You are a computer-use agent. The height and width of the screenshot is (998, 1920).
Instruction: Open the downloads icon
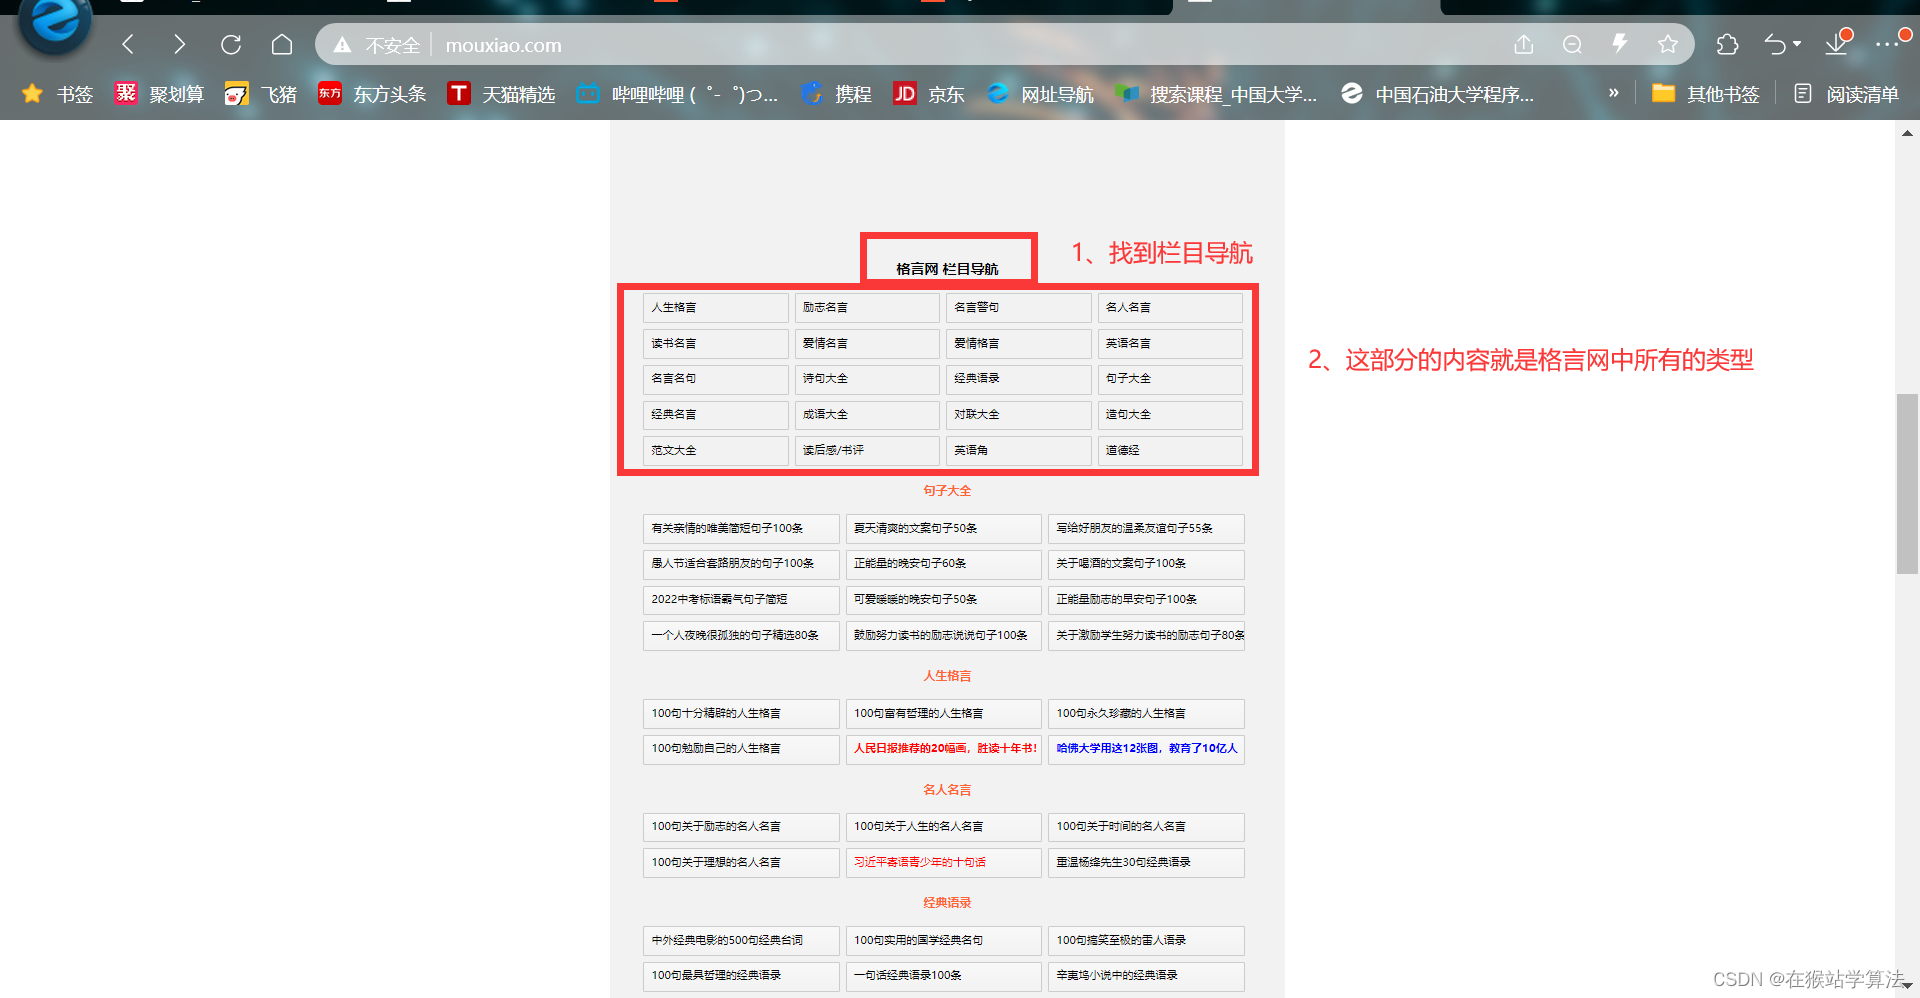tap(1837, 44)
